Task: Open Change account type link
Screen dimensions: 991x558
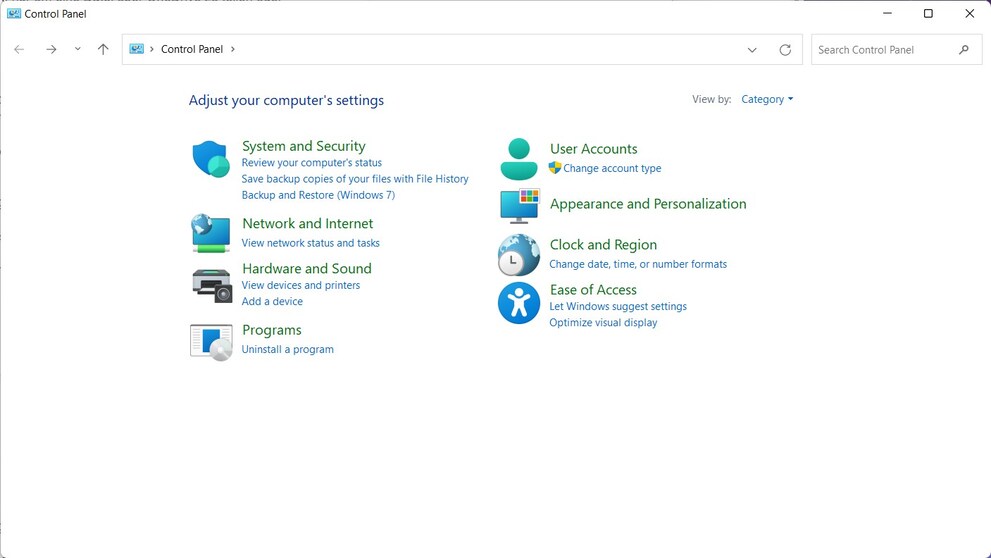Action: [x=612, y=168]
